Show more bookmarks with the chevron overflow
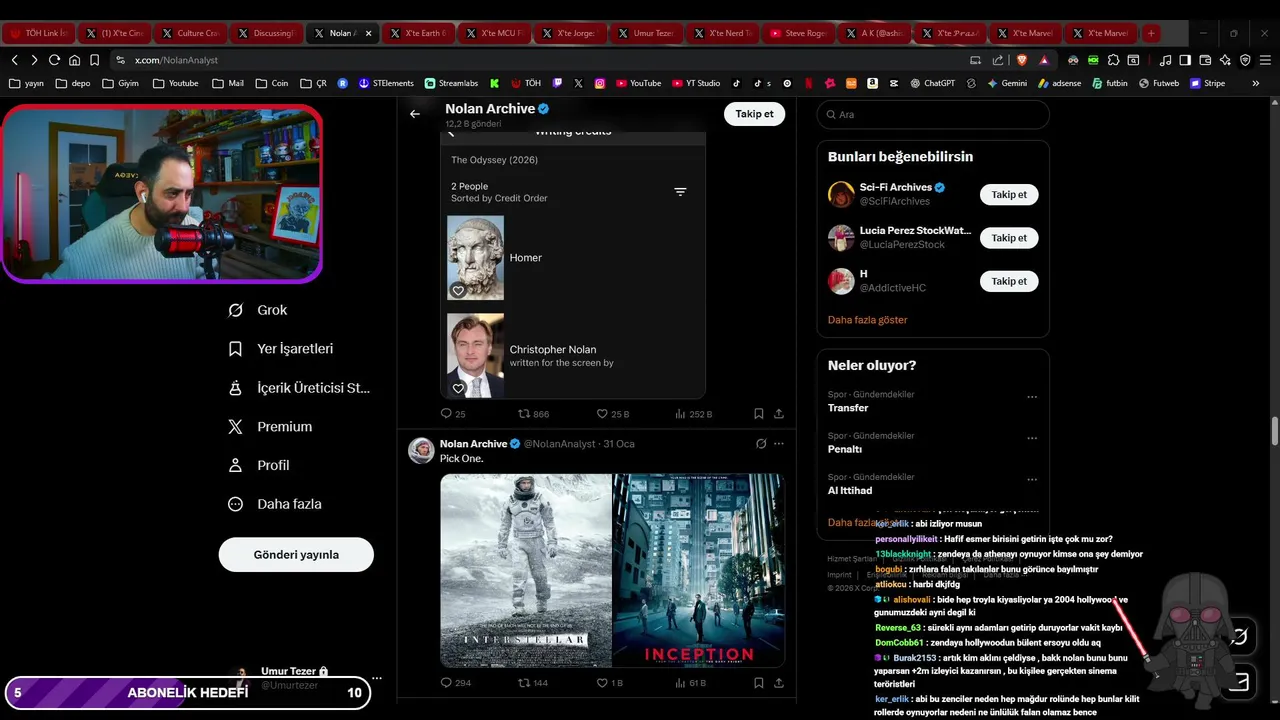 coord(1256,83)
